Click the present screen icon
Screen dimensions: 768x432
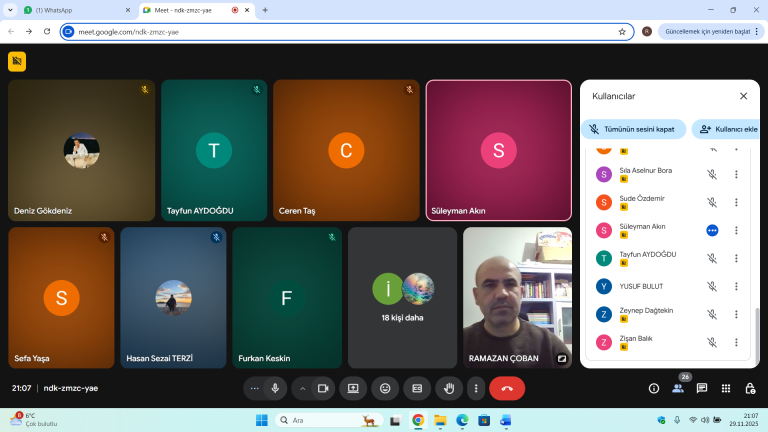point(353,388)
